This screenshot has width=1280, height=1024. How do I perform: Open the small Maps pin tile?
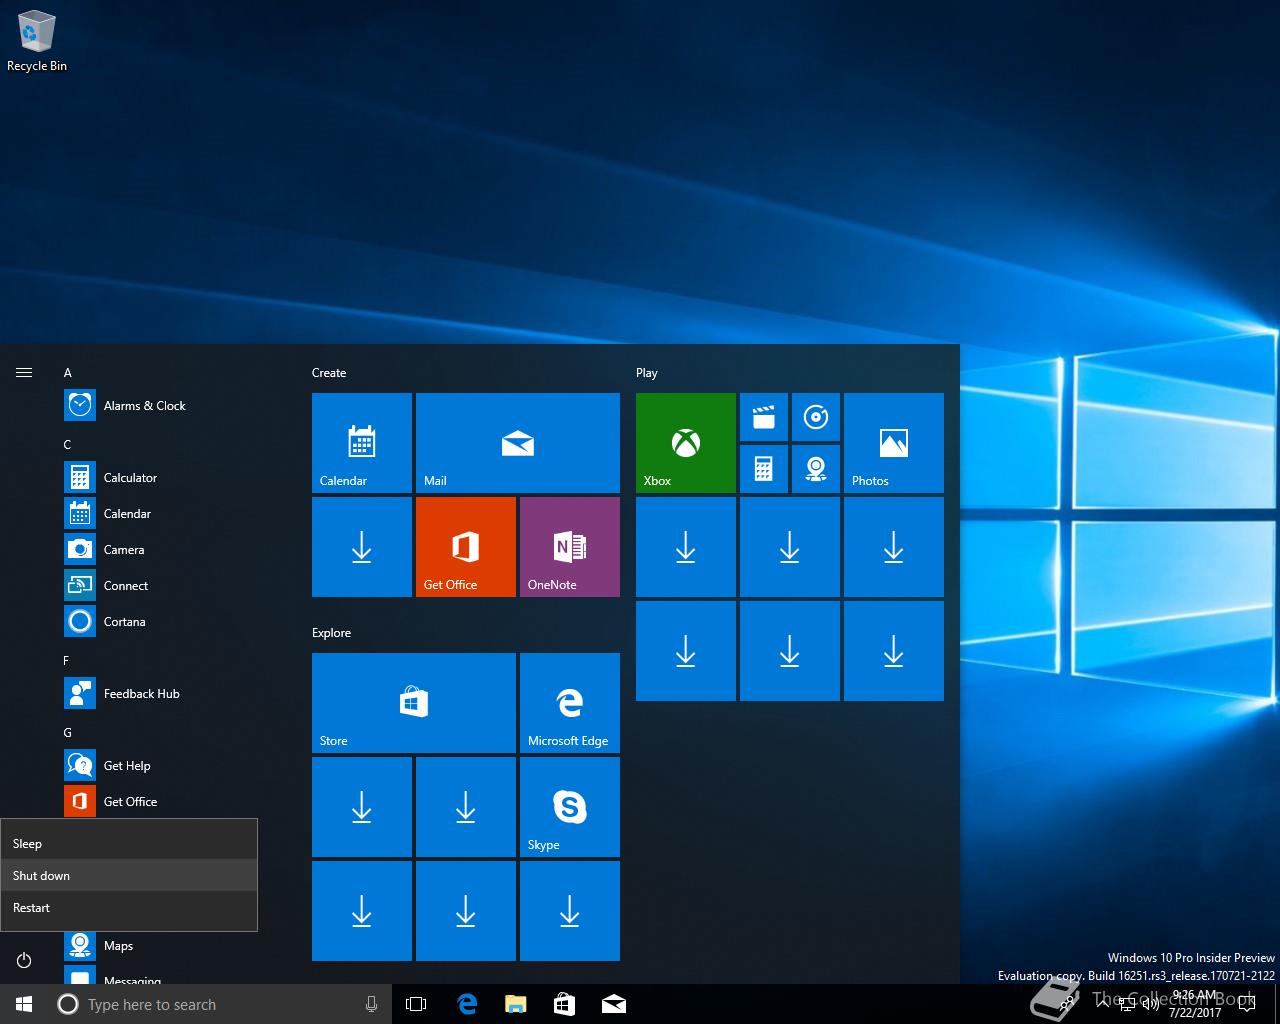pyautogui.click(x=816, y=469)
